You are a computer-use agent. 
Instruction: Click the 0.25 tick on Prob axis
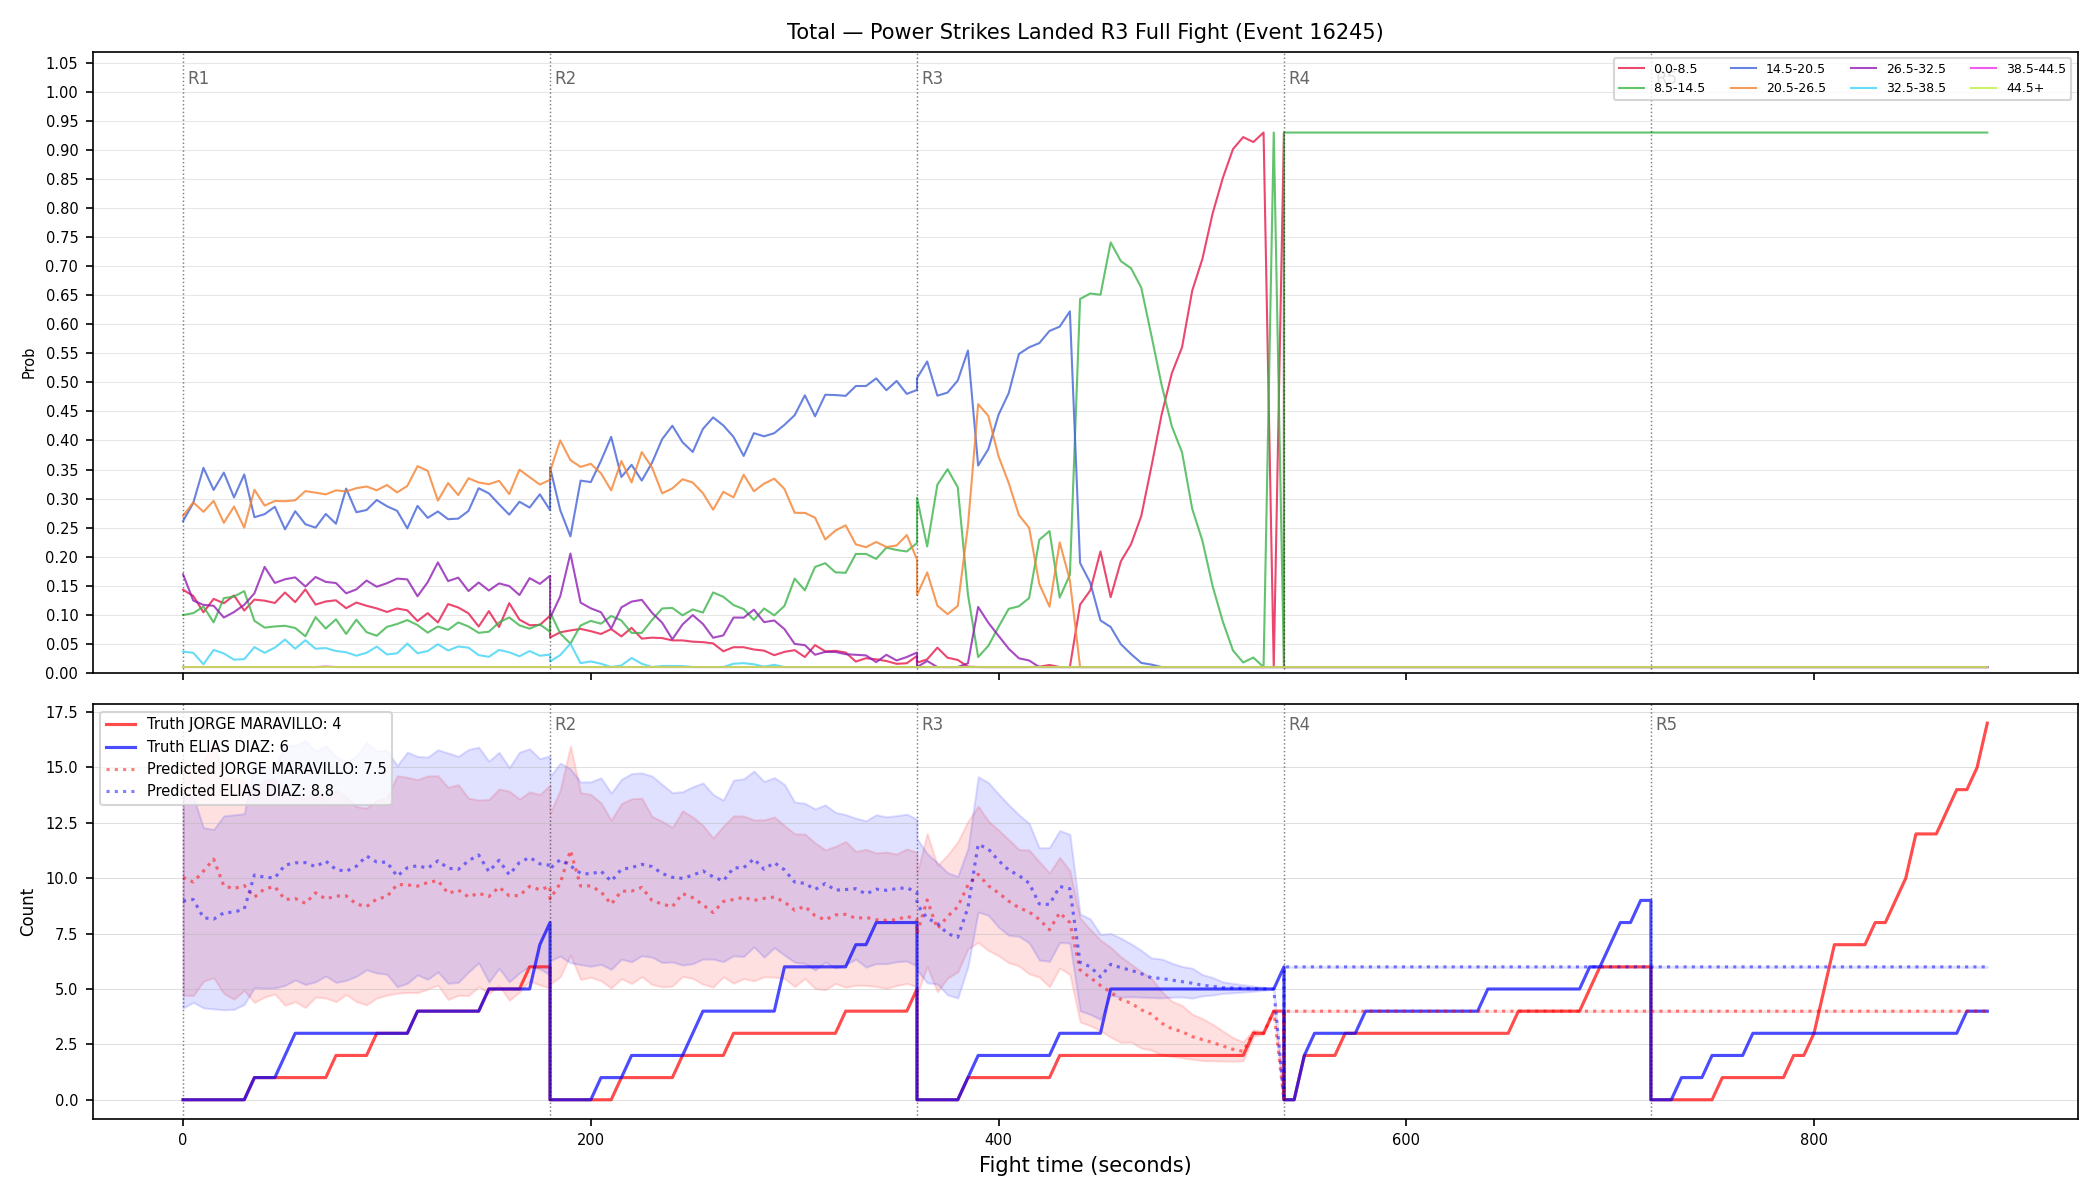pos(62,528)
